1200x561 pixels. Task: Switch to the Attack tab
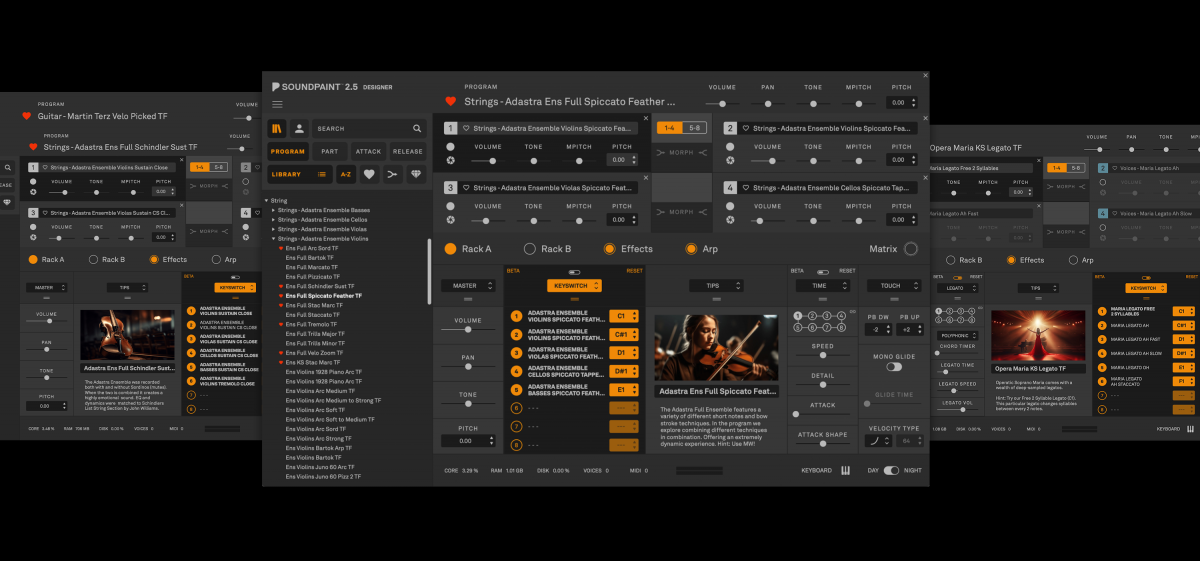(x=368, y=152)
